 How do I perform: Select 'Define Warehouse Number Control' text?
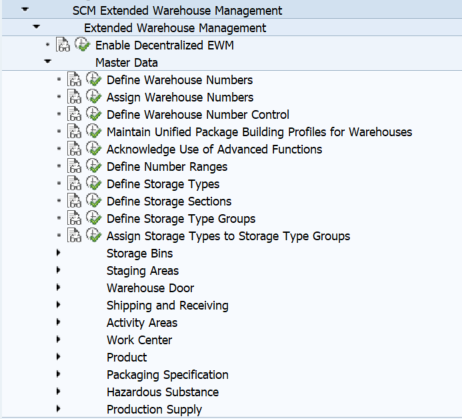(x=198, y=115)
